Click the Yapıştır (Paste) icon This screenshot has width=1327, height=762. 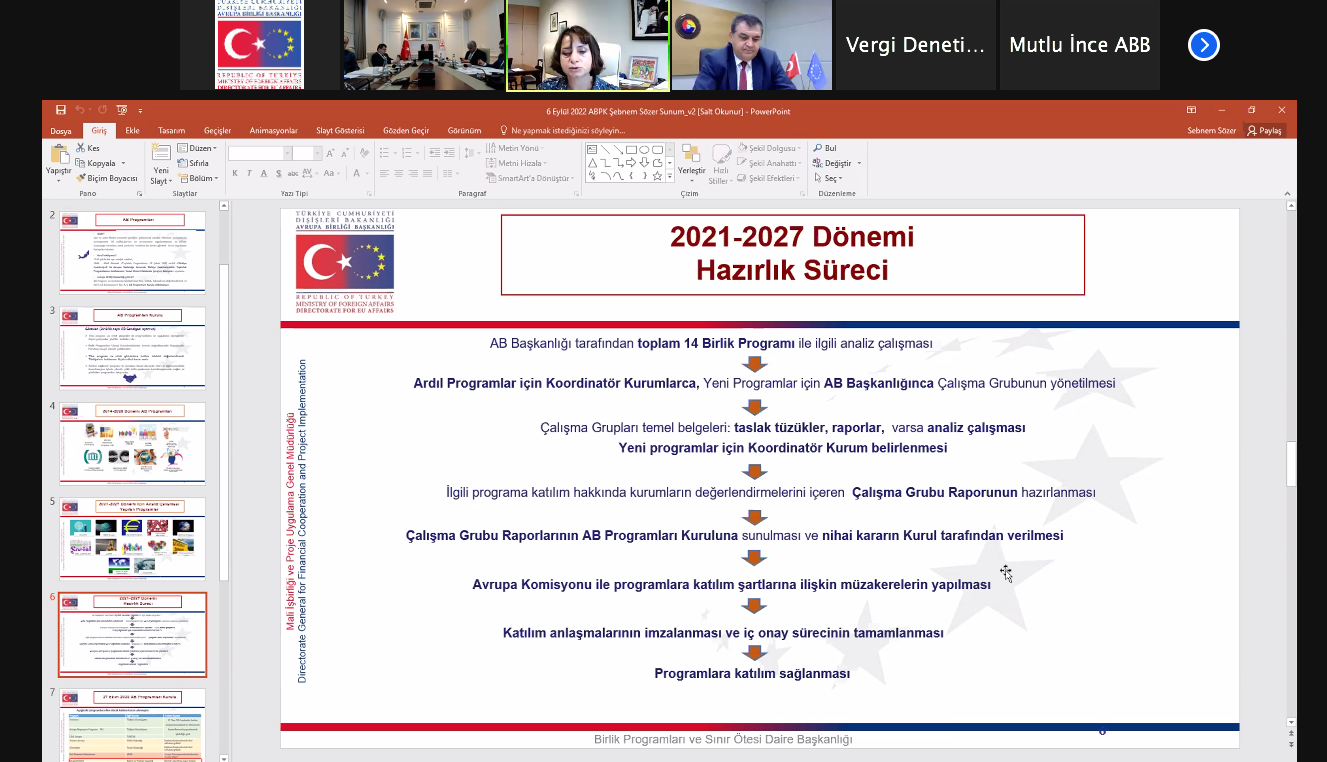click(59, 155)
